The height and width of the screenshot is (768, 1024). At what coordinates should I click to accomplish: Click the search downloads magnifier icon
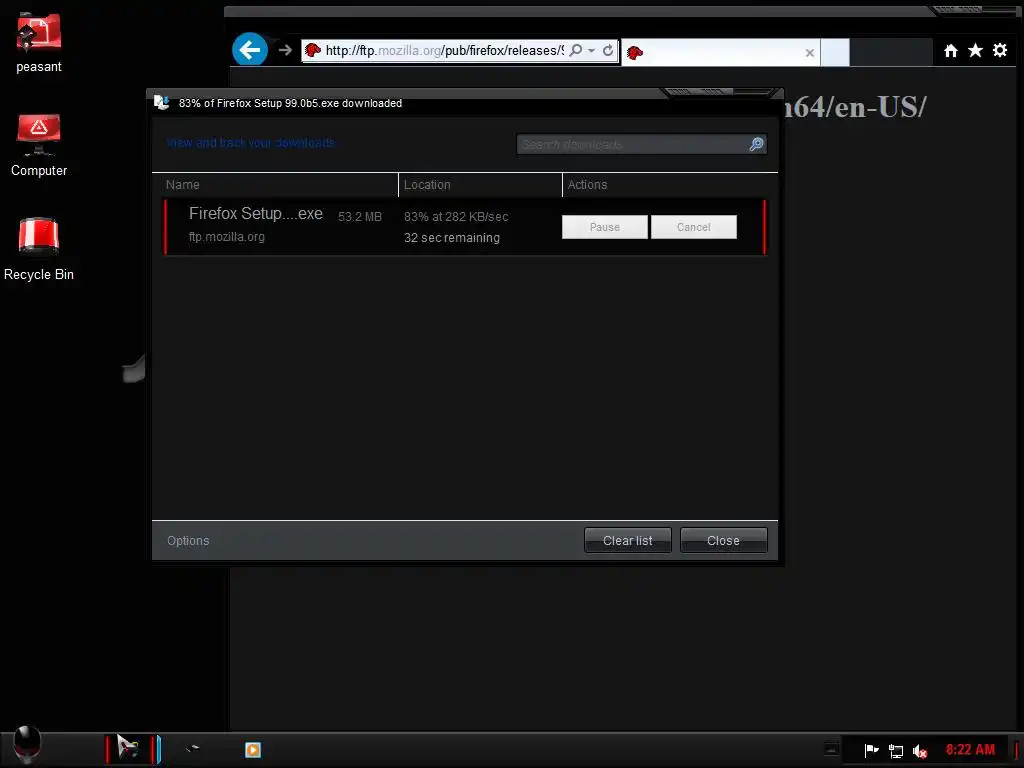pos(756,144)
